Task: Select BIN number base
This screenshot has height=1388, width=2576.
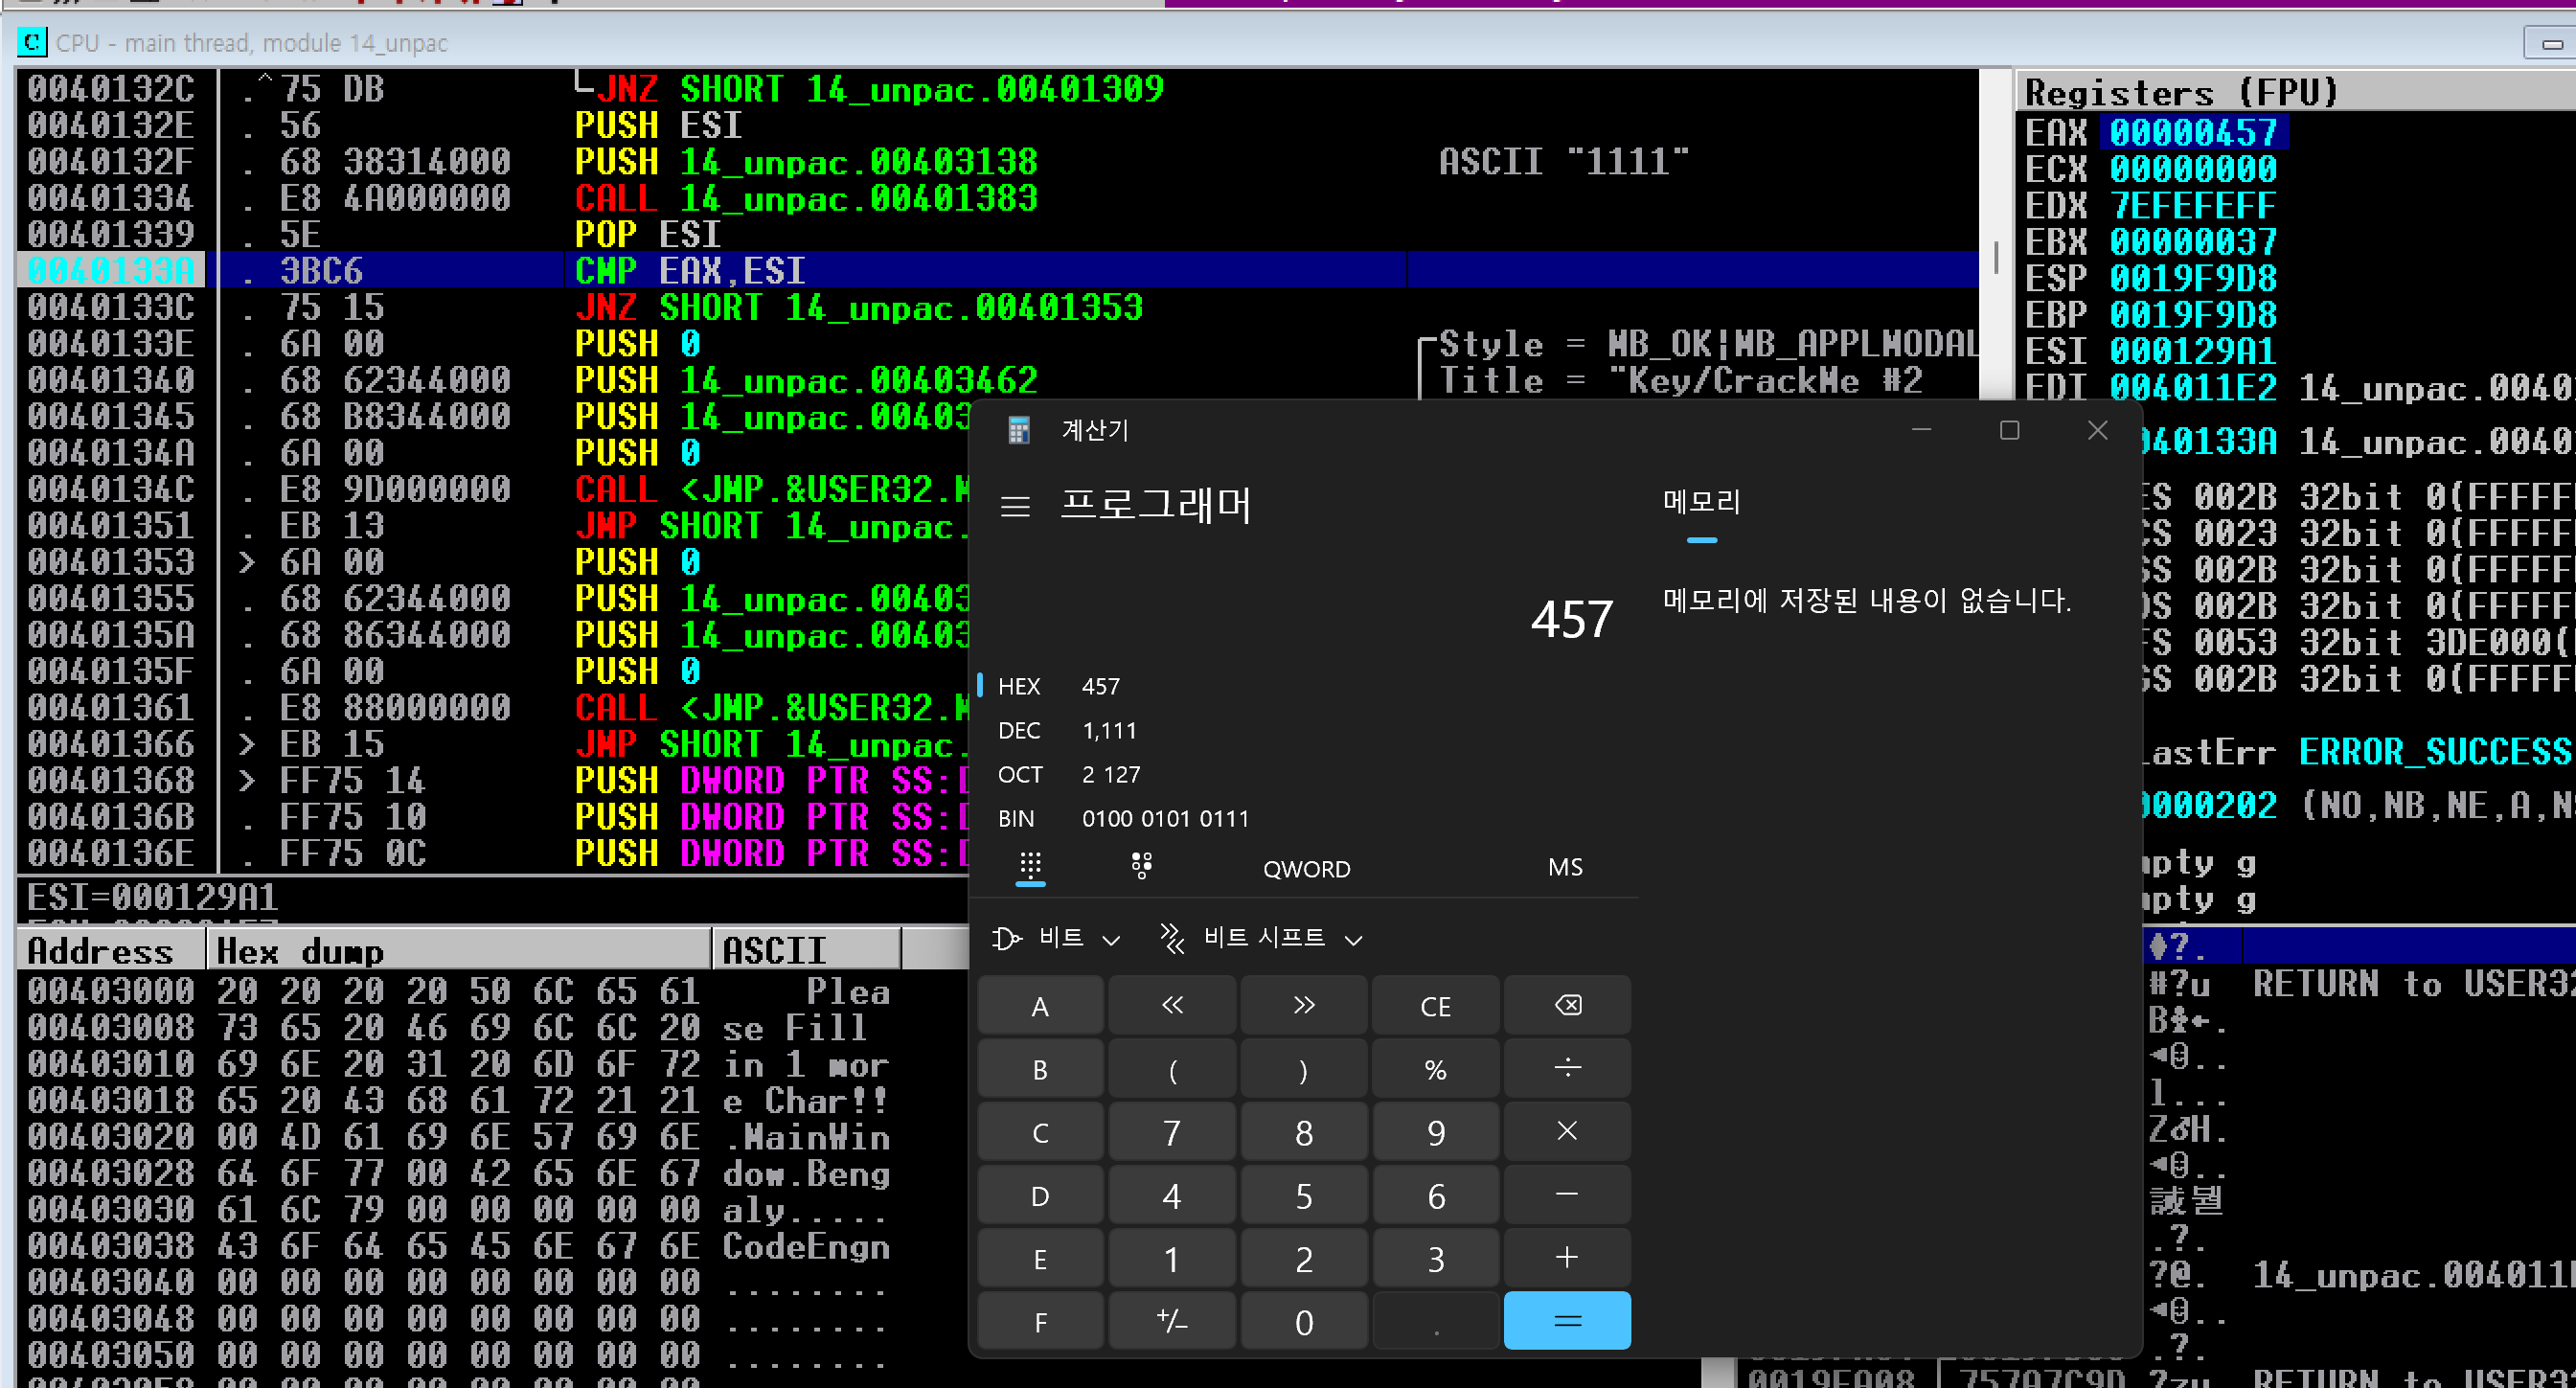Action: (x=1016, y=819)
